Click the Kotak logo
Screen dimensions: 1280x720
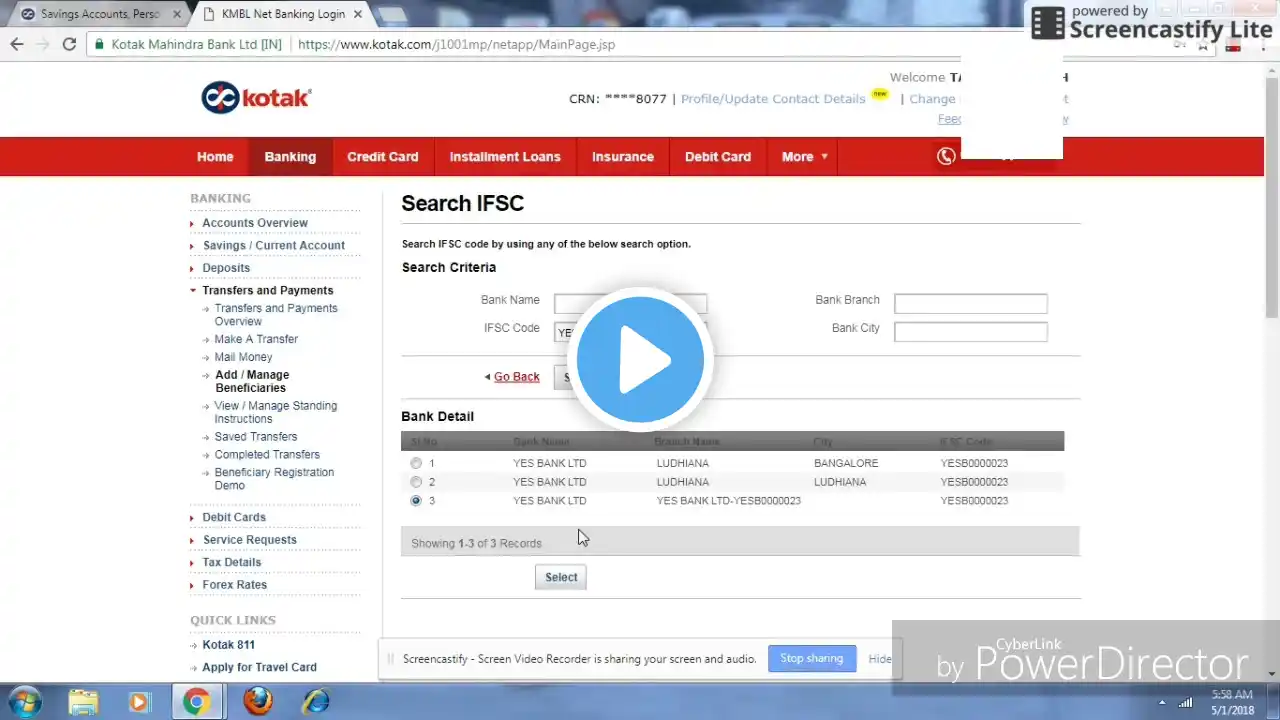tap(256, 97)
